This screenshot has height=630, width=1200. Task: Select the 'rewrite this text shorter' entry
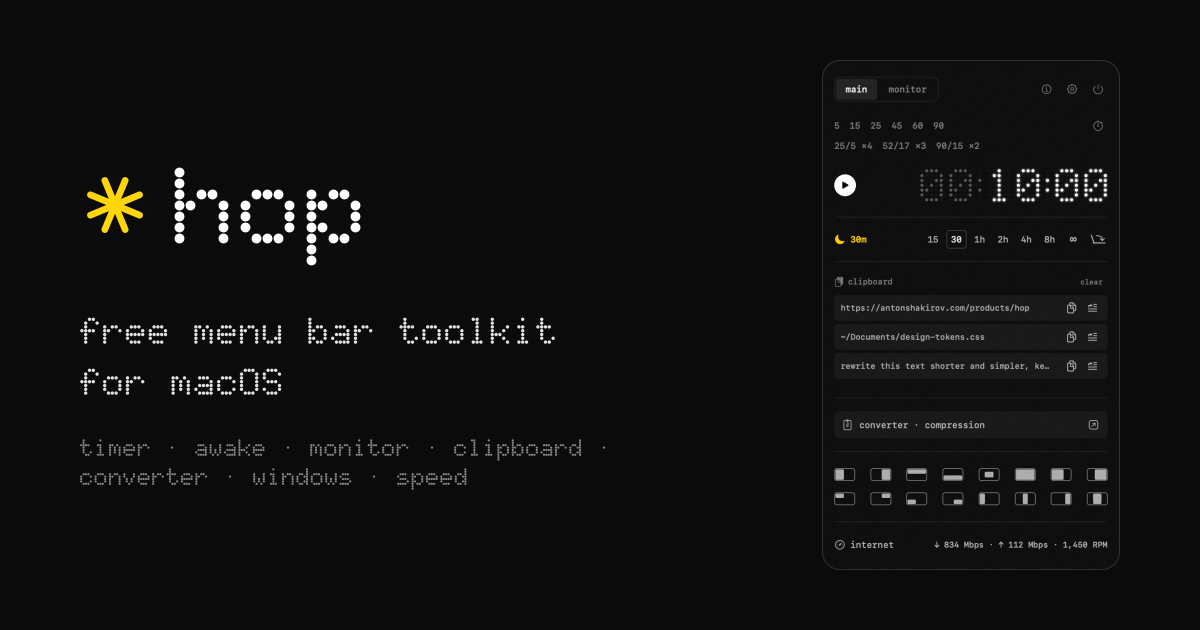point(971,366)
